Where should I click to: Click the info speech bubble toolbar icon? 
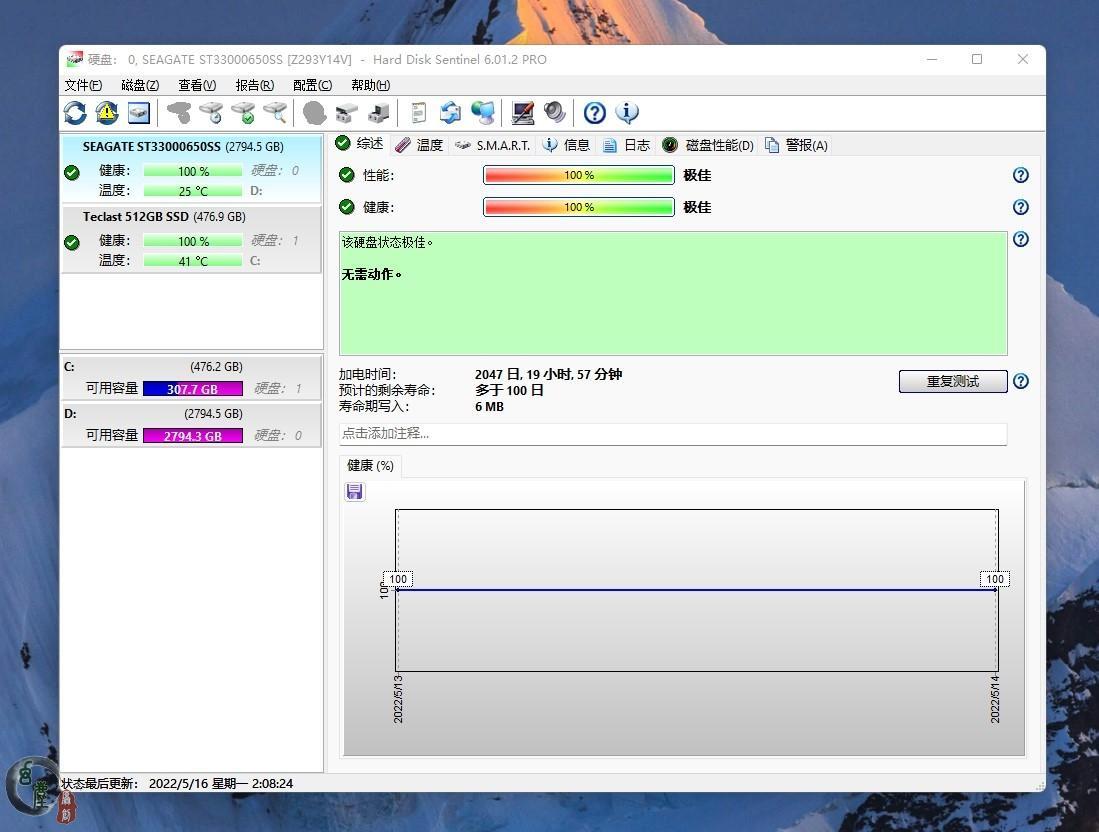pos(627,113)
